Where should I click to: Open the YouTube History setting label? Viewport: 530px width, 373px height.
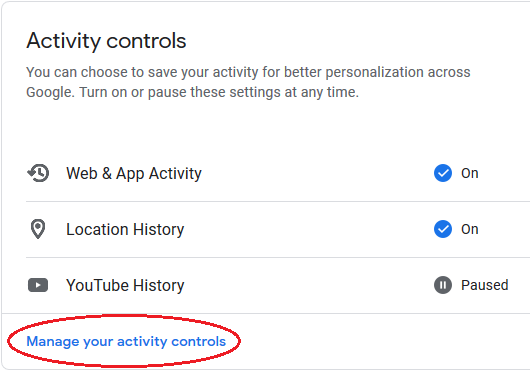(125, 285)
